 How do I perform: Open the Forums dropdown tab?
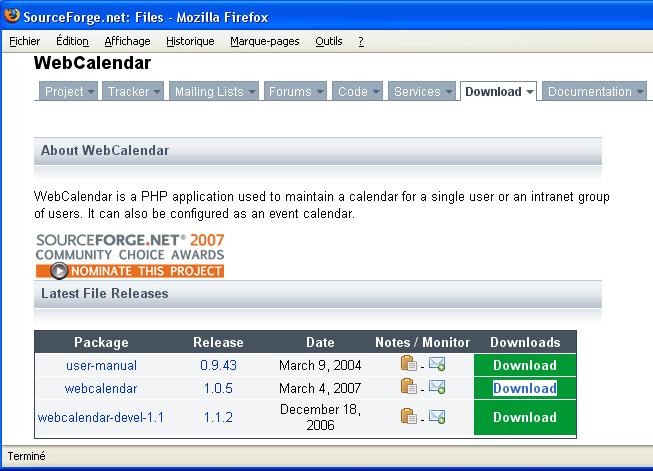[295, 91]
